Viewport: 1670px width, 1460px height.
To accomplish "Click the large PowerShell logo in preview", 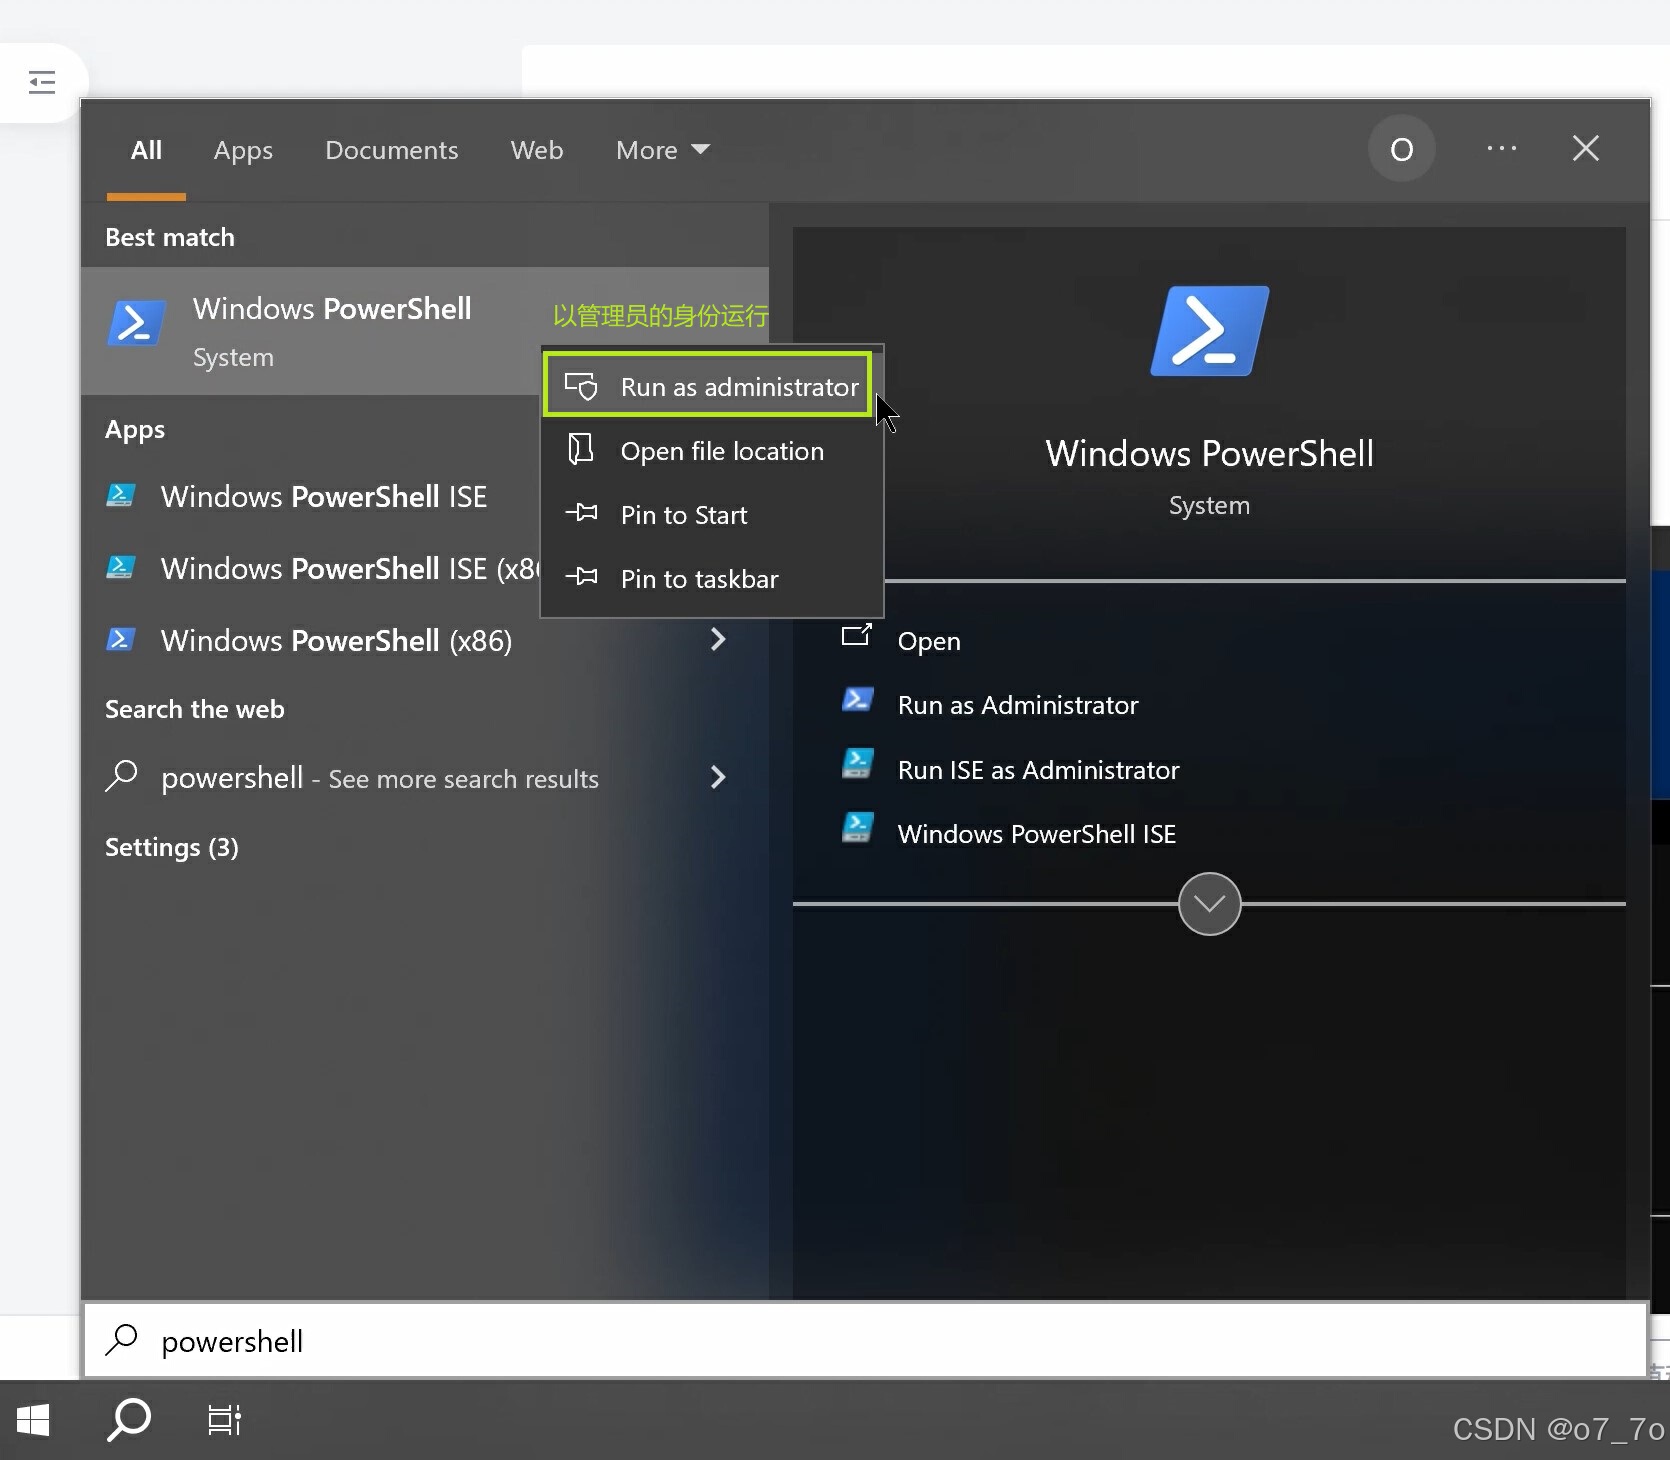I will point(1209,331).
